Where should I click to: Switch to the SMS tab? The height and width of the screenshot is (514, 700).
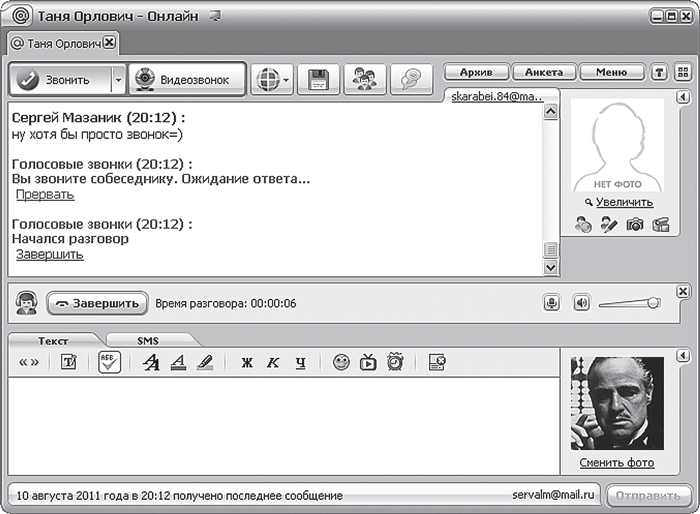[x=148, y=341]
